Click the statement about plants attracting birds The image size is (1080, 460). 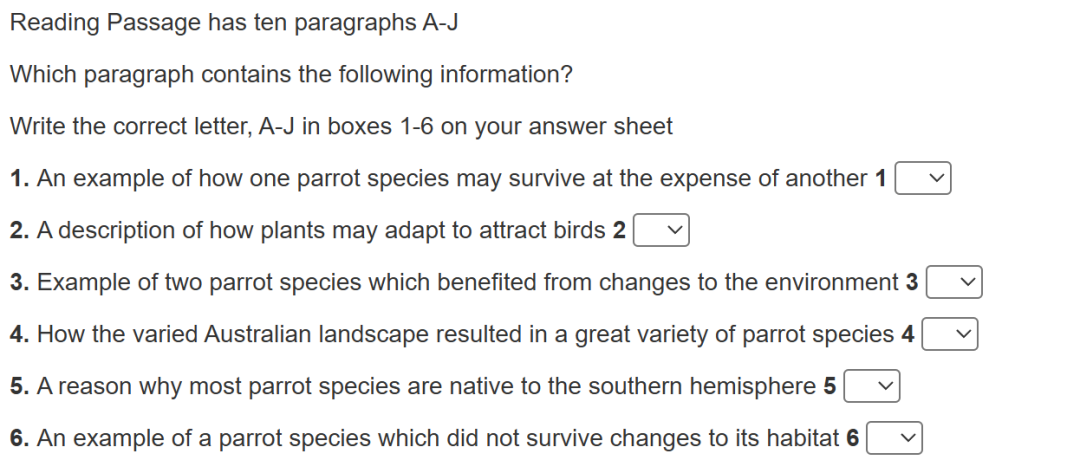tap(321, 231)
